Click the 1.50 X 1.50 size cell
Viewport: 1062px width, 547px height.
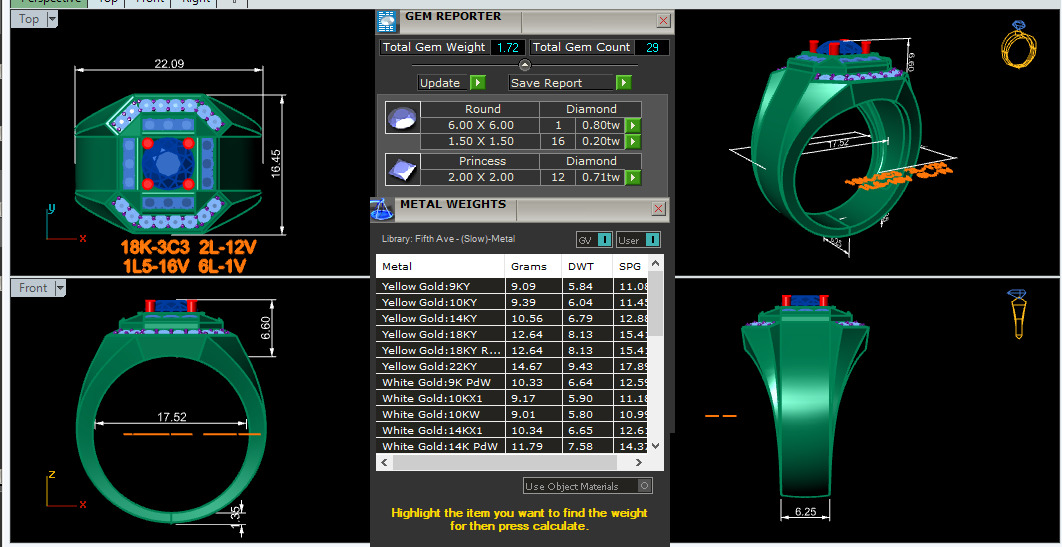point(480,141)
